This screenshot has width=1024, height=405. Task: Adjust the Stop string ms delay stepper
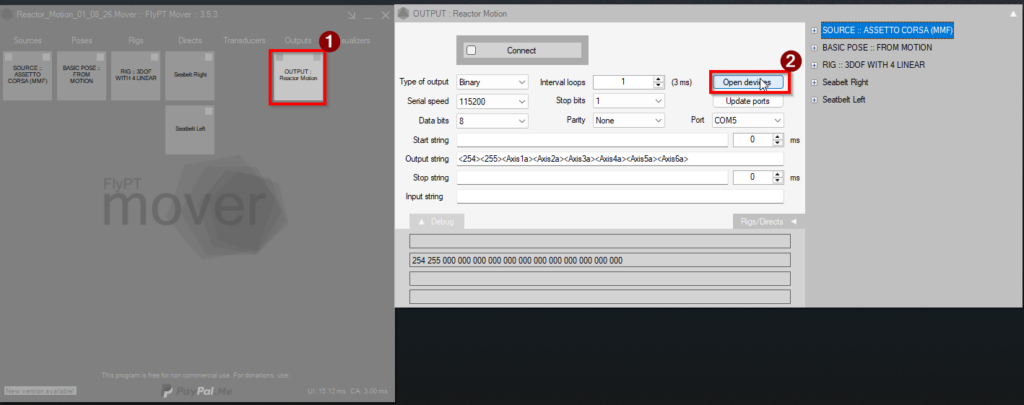coord(777,178)
